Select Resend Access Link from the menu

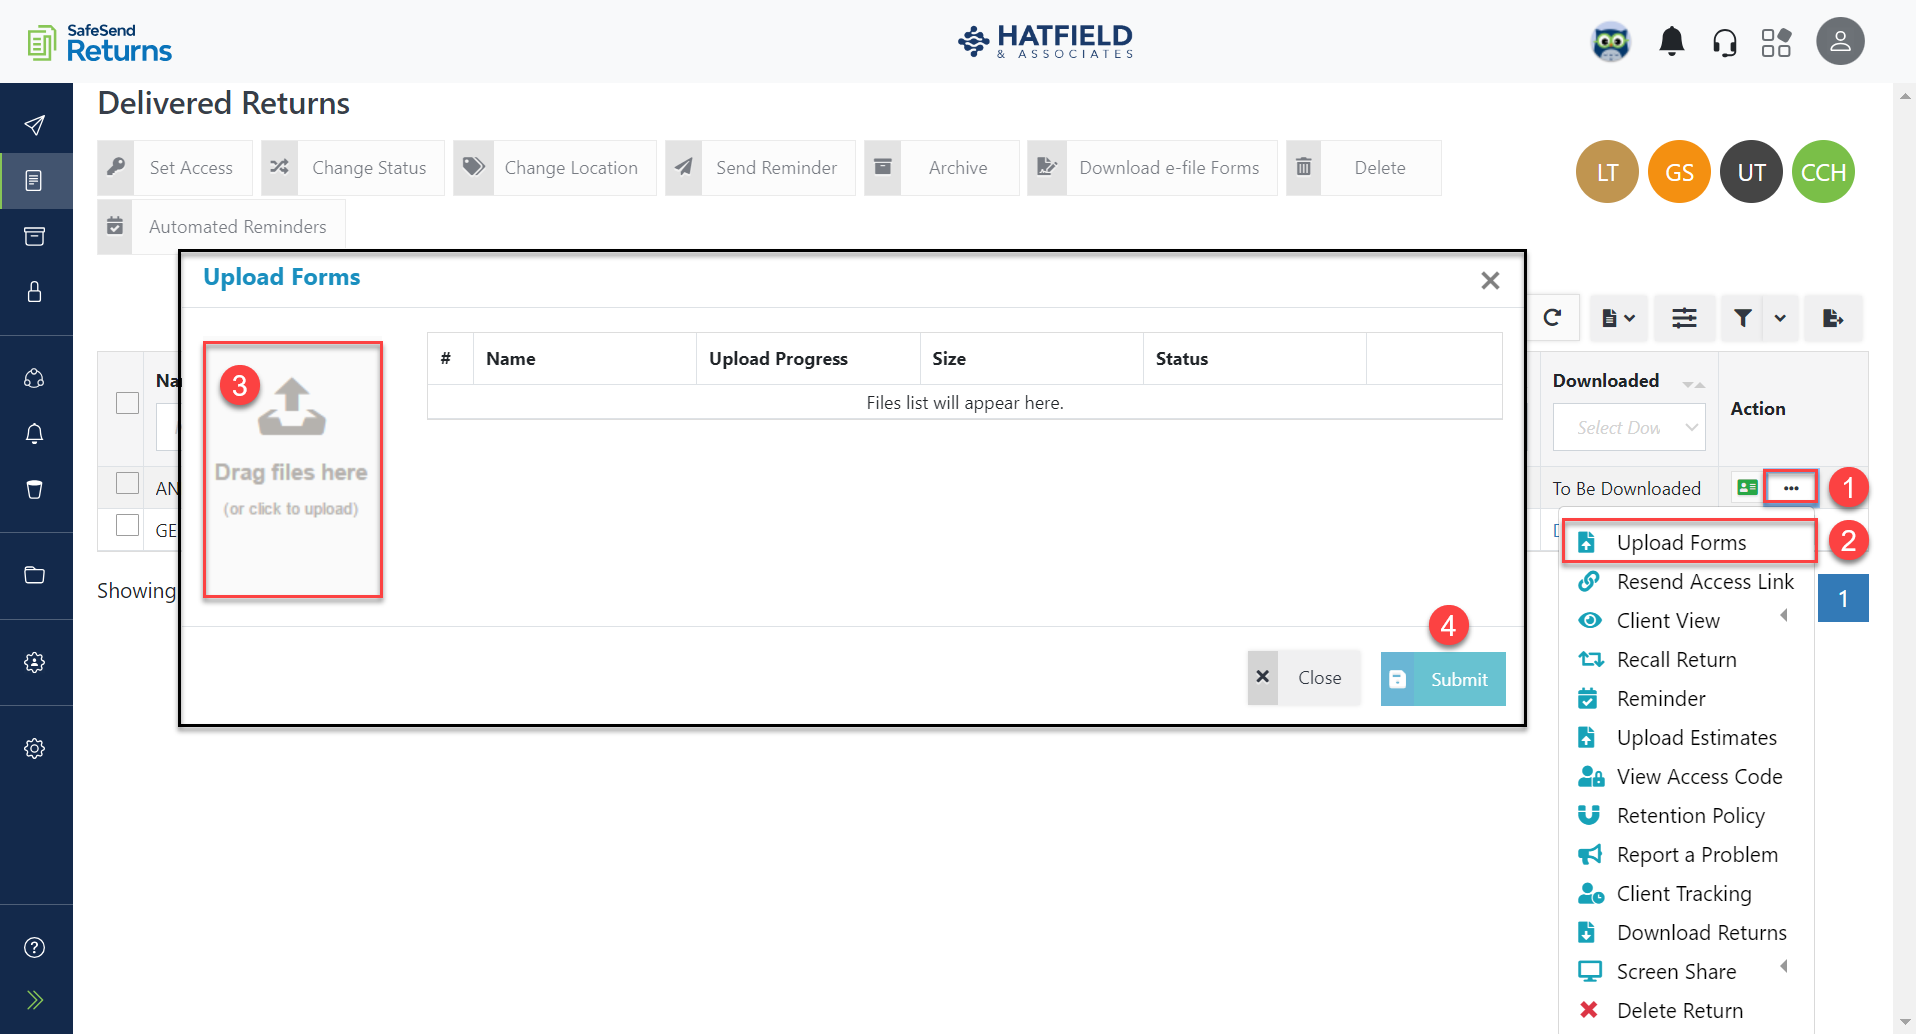1704,581
